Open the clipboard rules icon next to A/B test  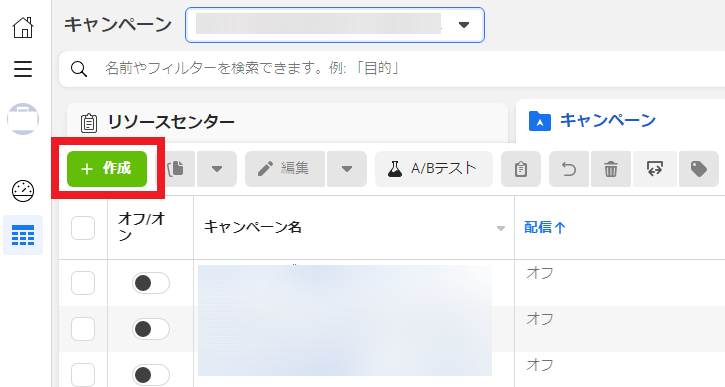[x=521, y=169]
